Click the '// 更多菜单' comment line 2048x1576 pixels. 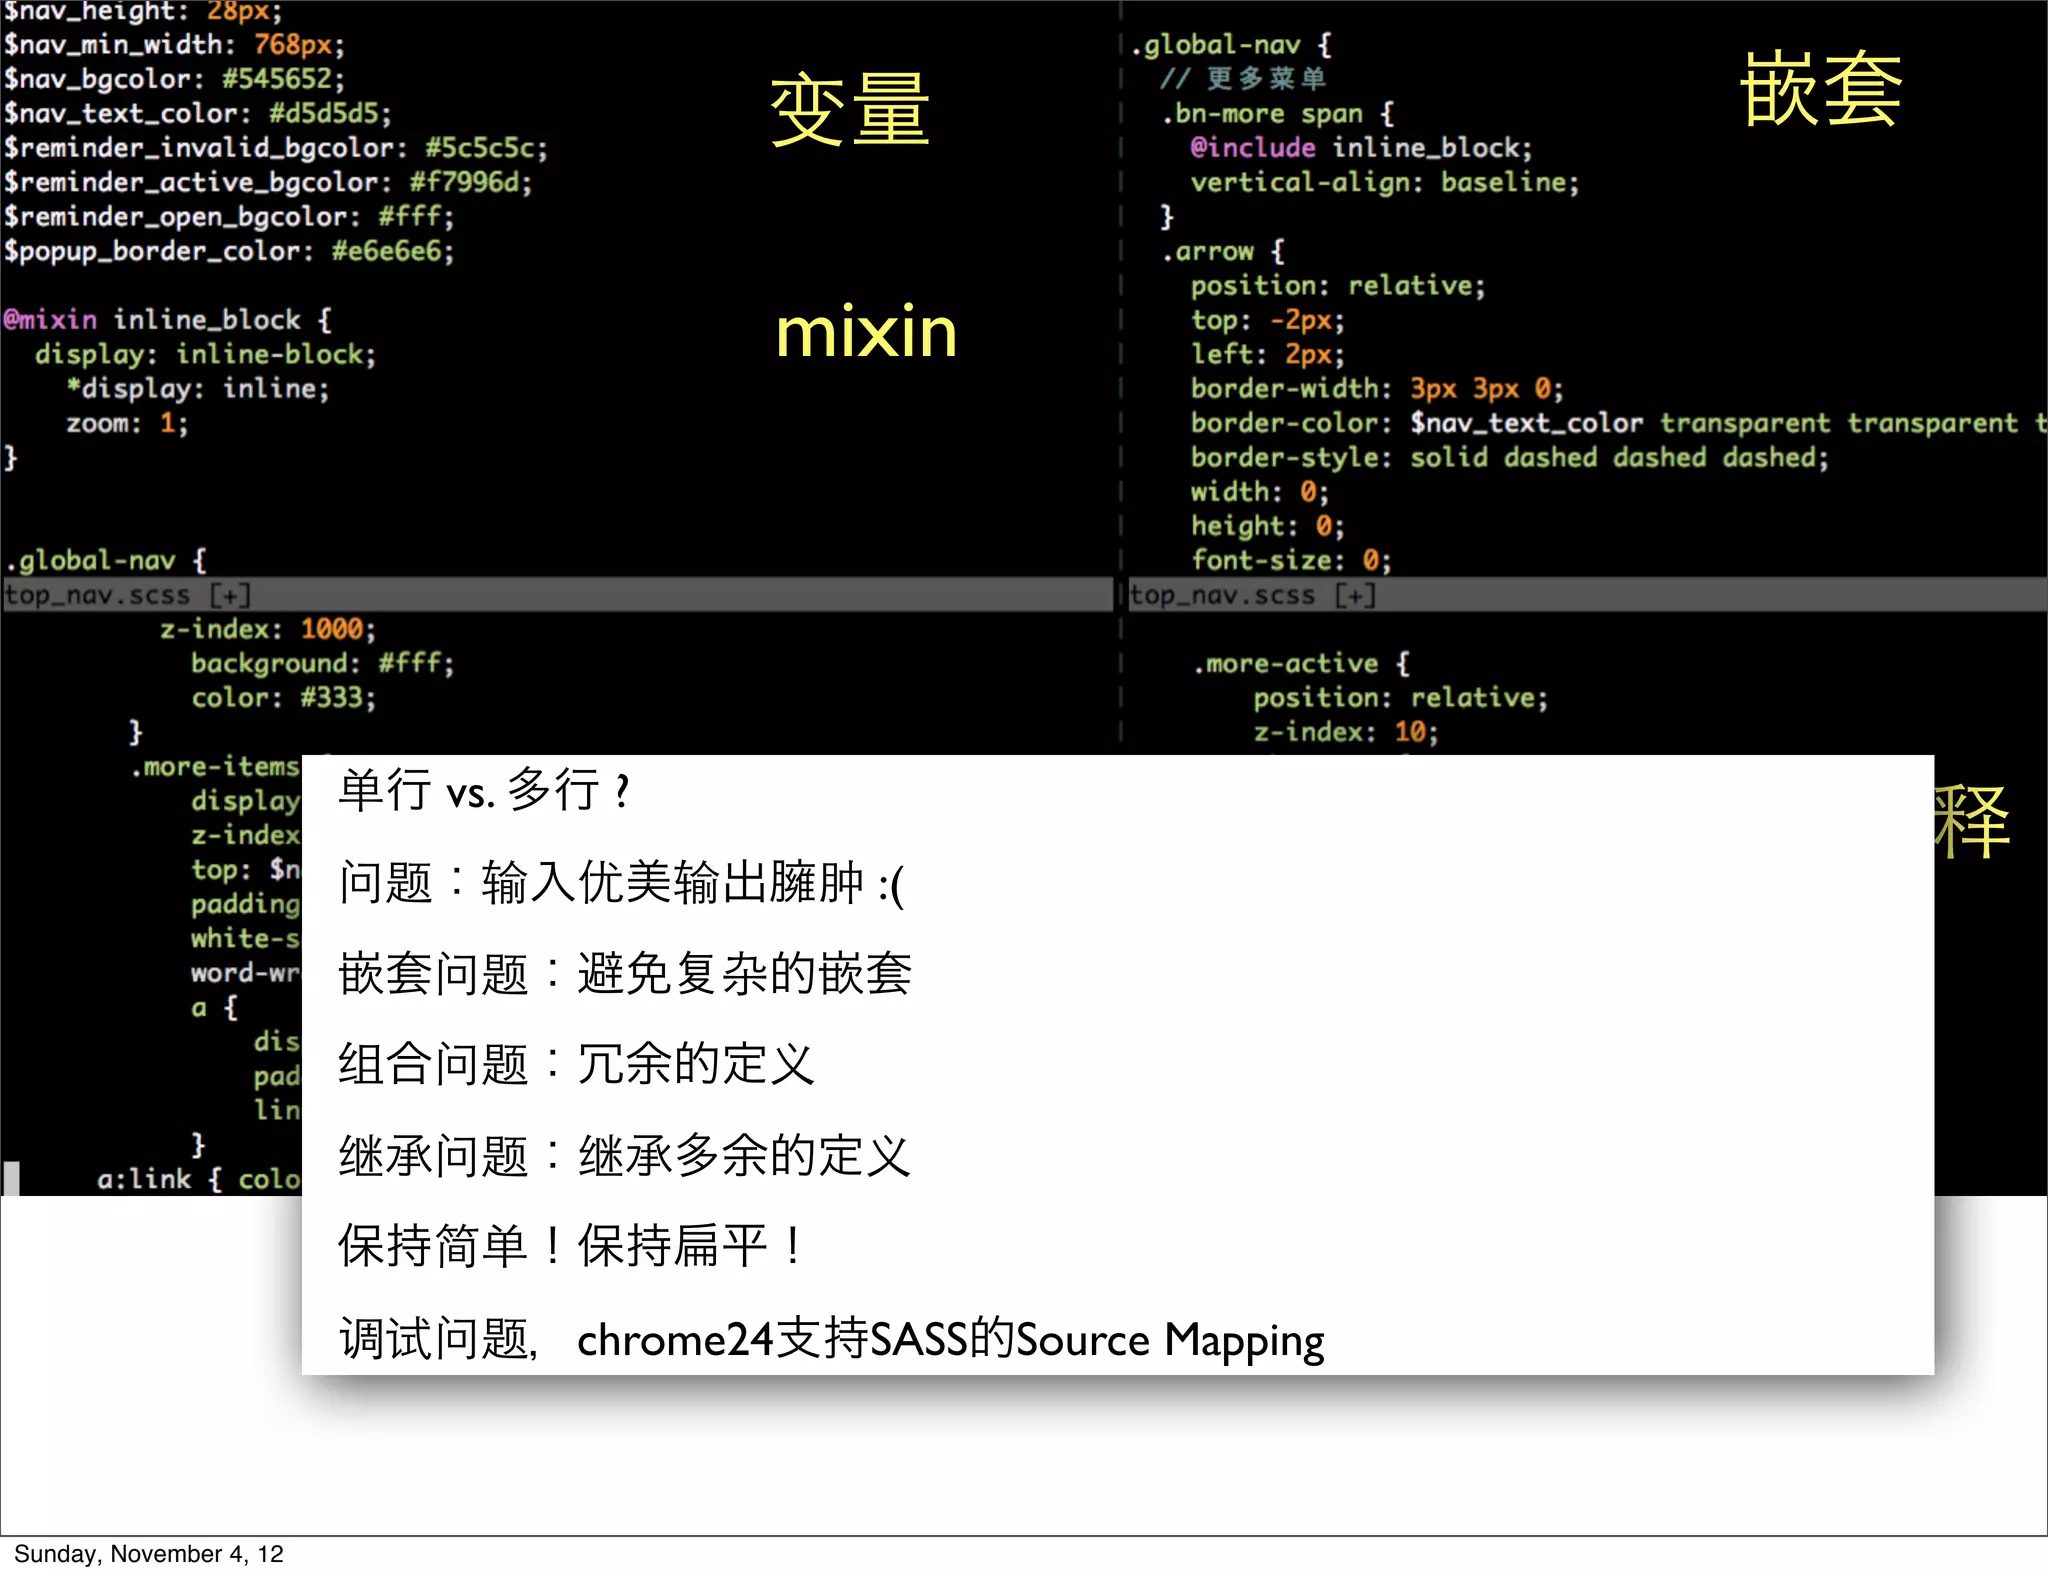[1243, 79]
